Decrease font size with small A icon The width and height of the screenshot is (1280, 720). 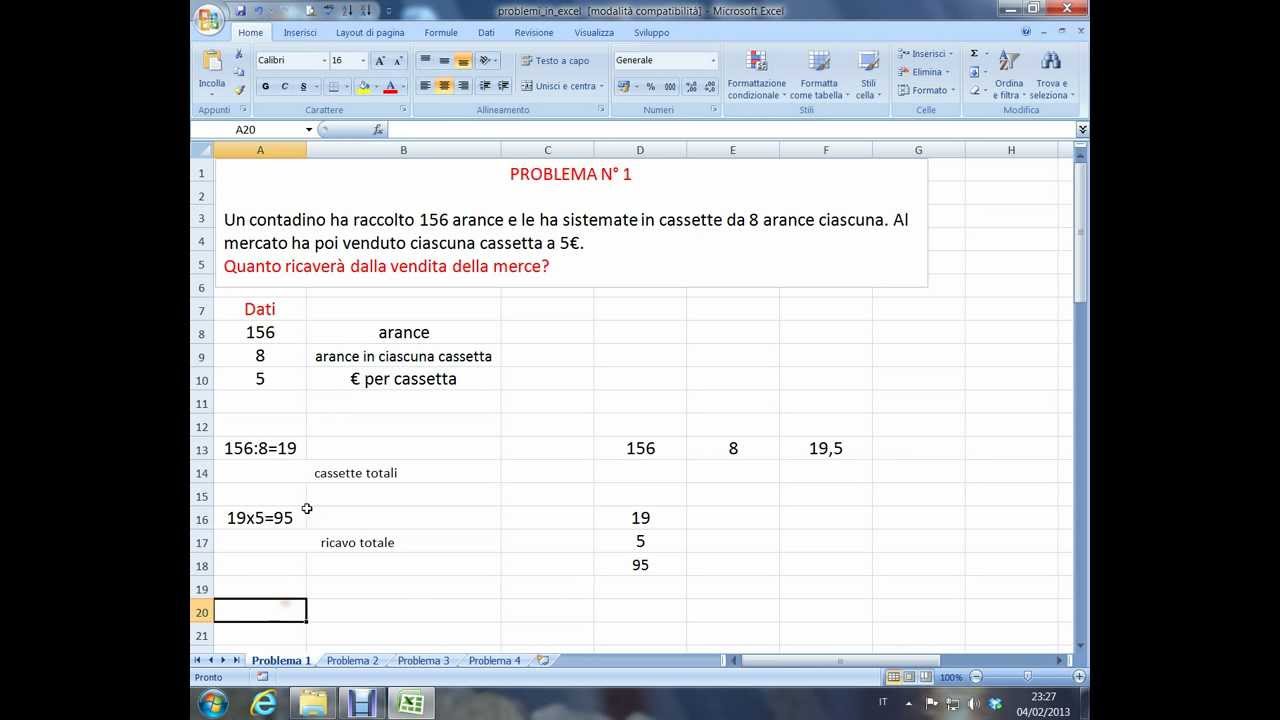pos(398,61)
